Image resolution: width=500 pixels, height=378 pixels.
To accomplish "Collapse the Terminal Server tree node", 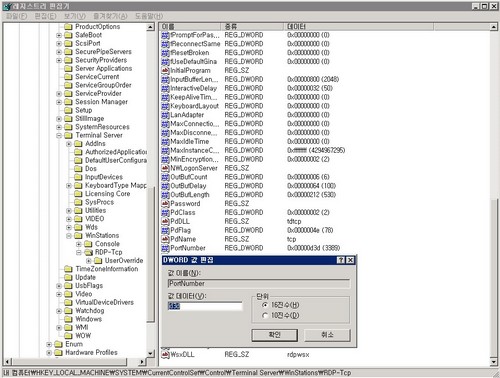I will coord(59,136).
